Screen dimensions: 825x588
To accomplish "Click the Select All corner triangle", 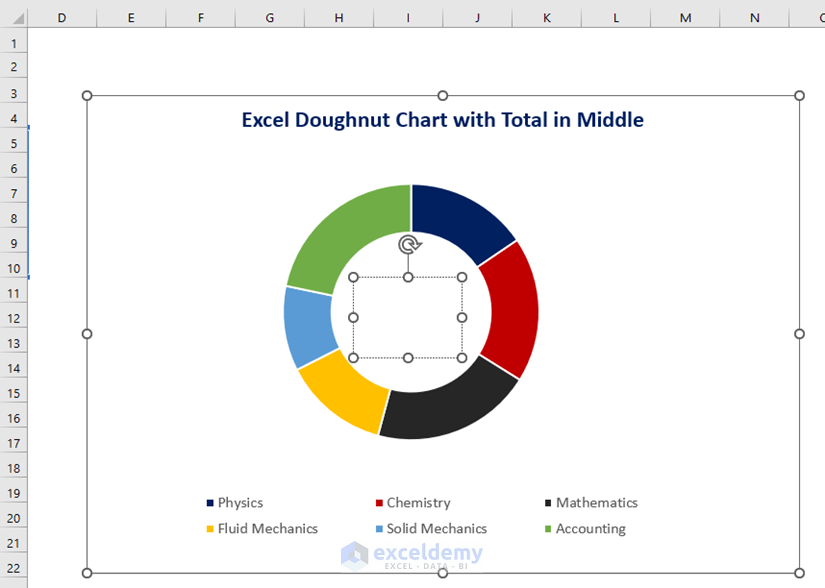I will coord(17,18).
